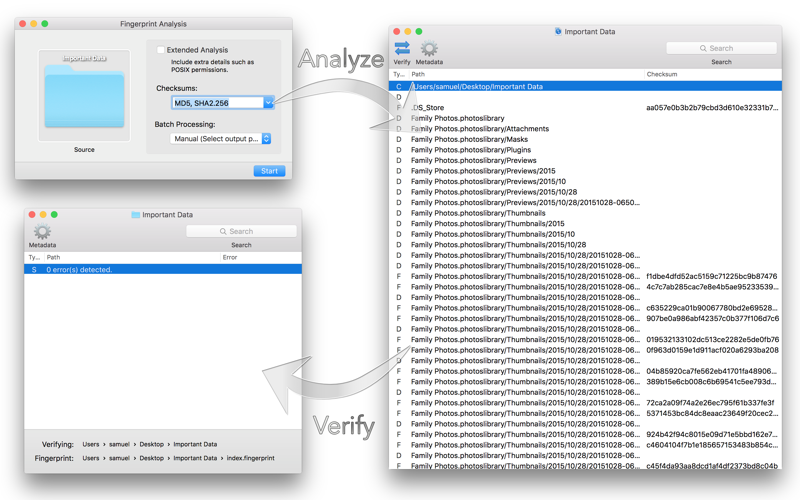This screenshot has height=500, width=800.
Task: Click Important Data in the Verifying path bar
Action: coord(195,444)
